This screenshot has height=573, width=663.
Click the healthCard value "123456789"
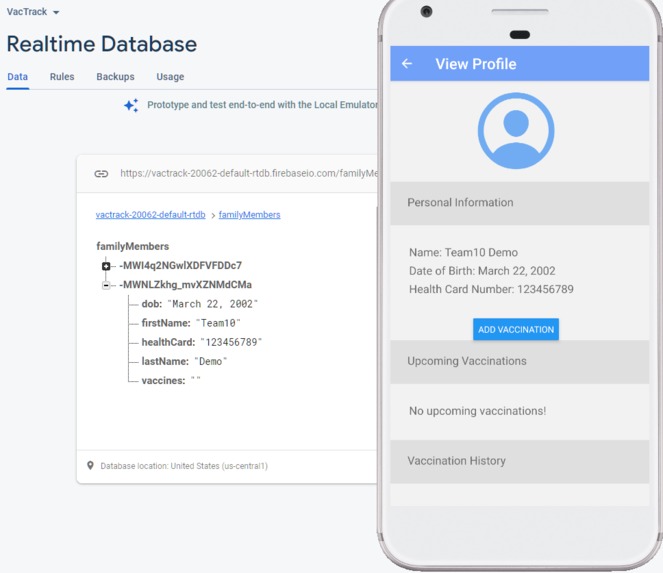click(231, 342)
